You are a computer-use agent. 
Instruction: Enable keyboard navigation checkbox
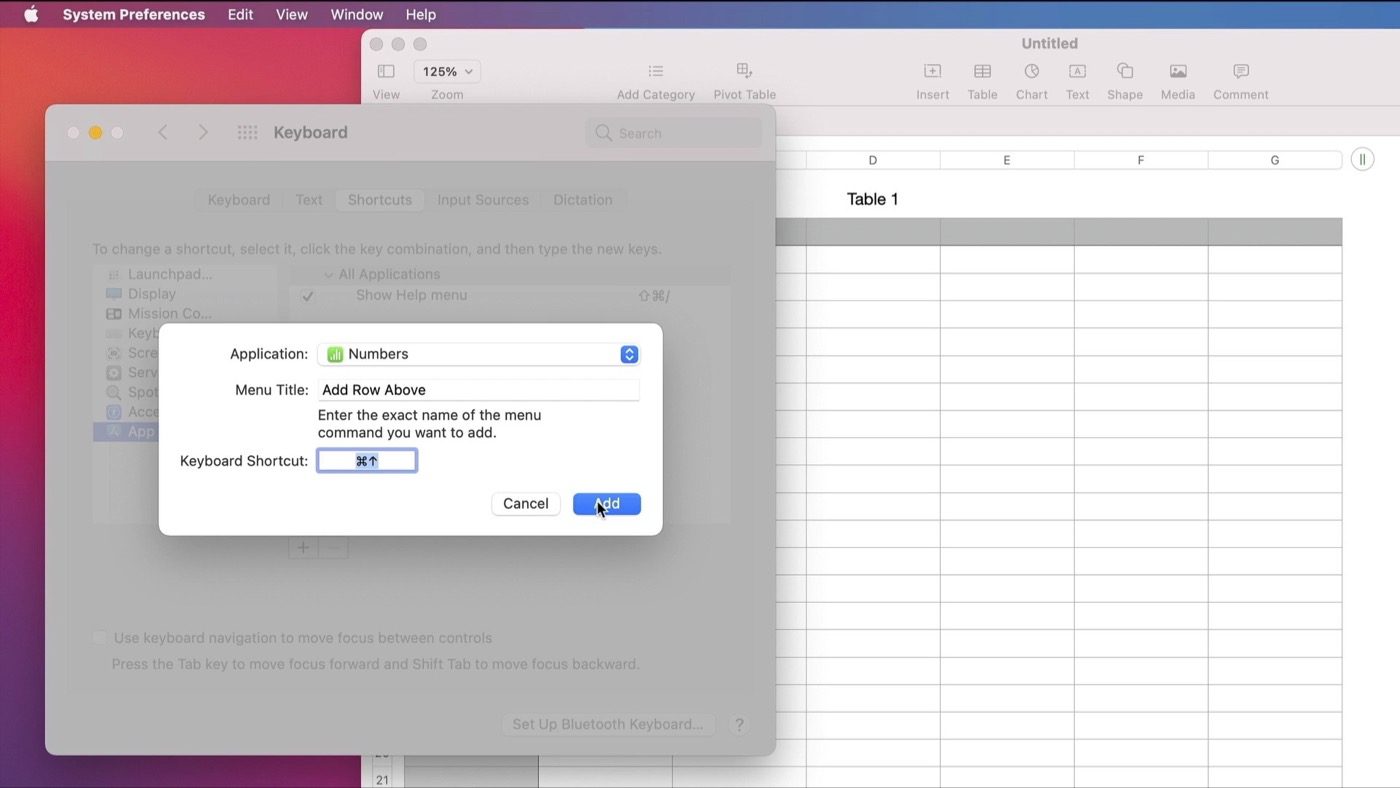(x=100, y=638)
